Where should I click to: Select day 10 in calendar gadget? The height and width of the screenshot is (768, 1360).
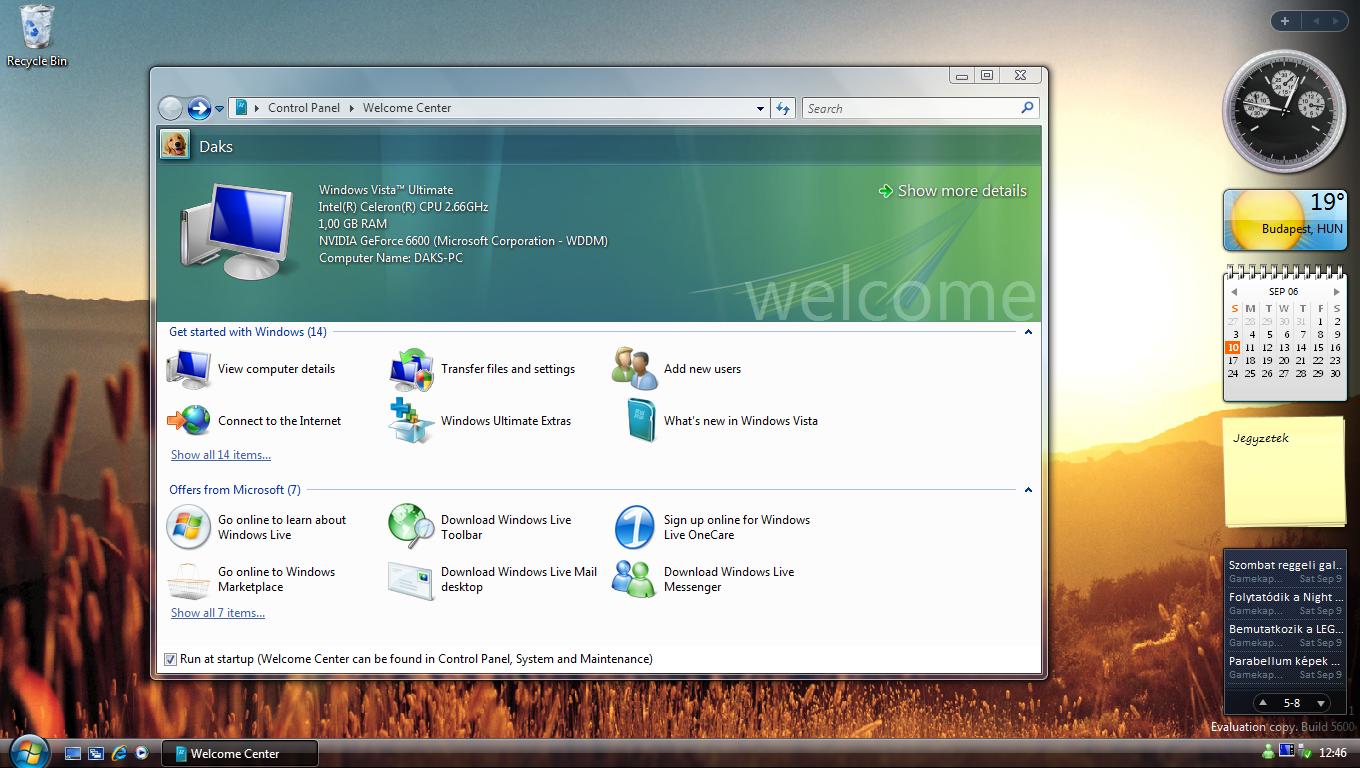[x=1233, y=348]
